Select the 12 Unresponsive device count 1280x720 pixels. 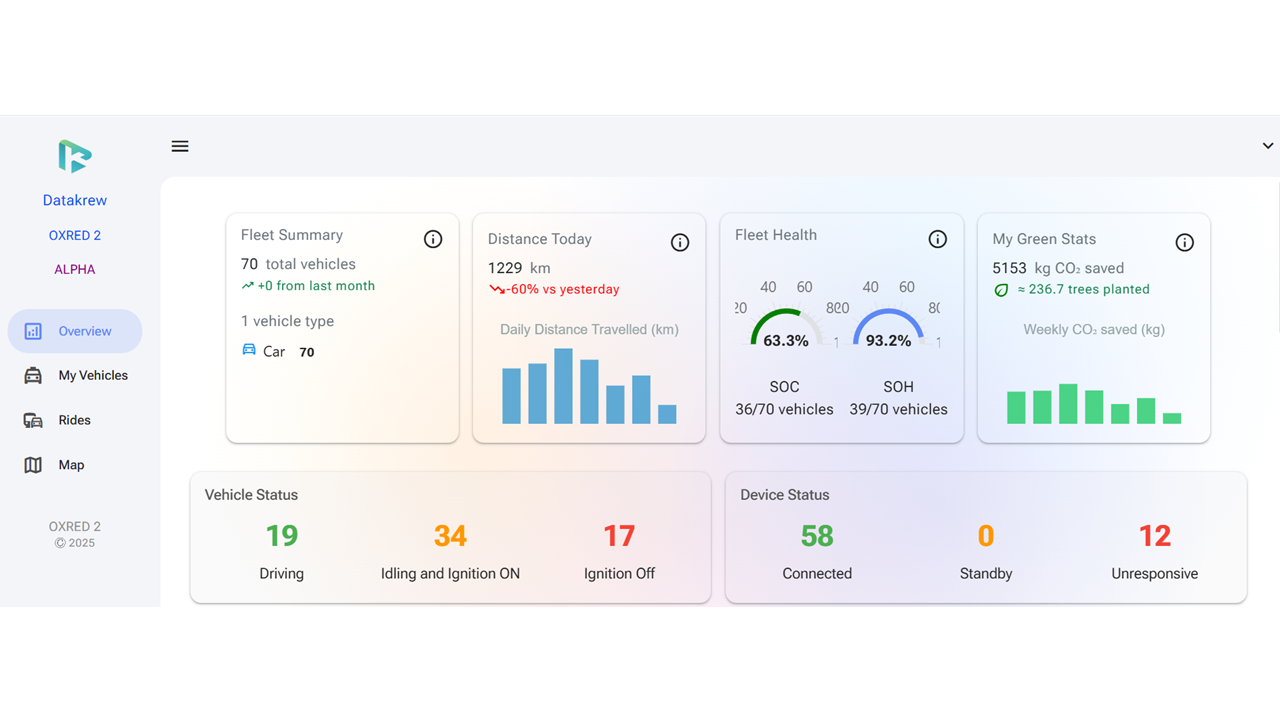tap(1155, 536)
